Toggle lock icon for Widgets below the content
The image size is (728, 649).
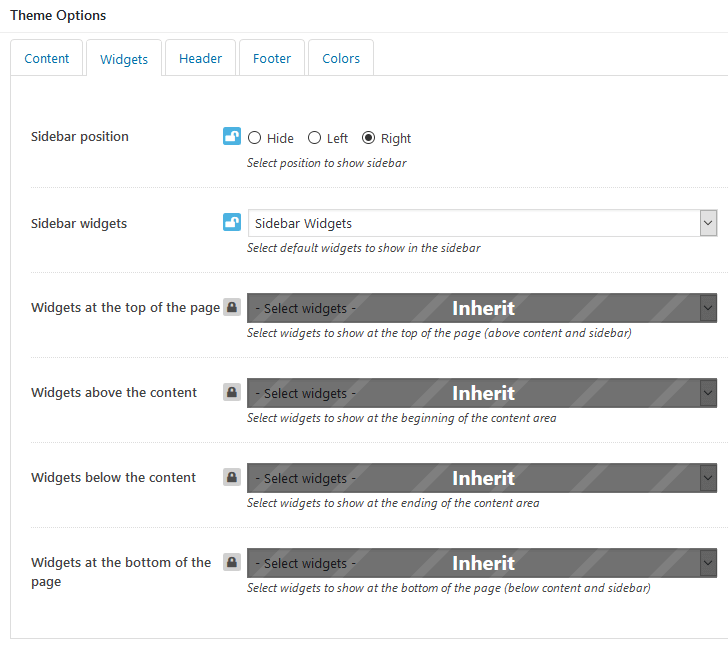click(x=232, y=477)
